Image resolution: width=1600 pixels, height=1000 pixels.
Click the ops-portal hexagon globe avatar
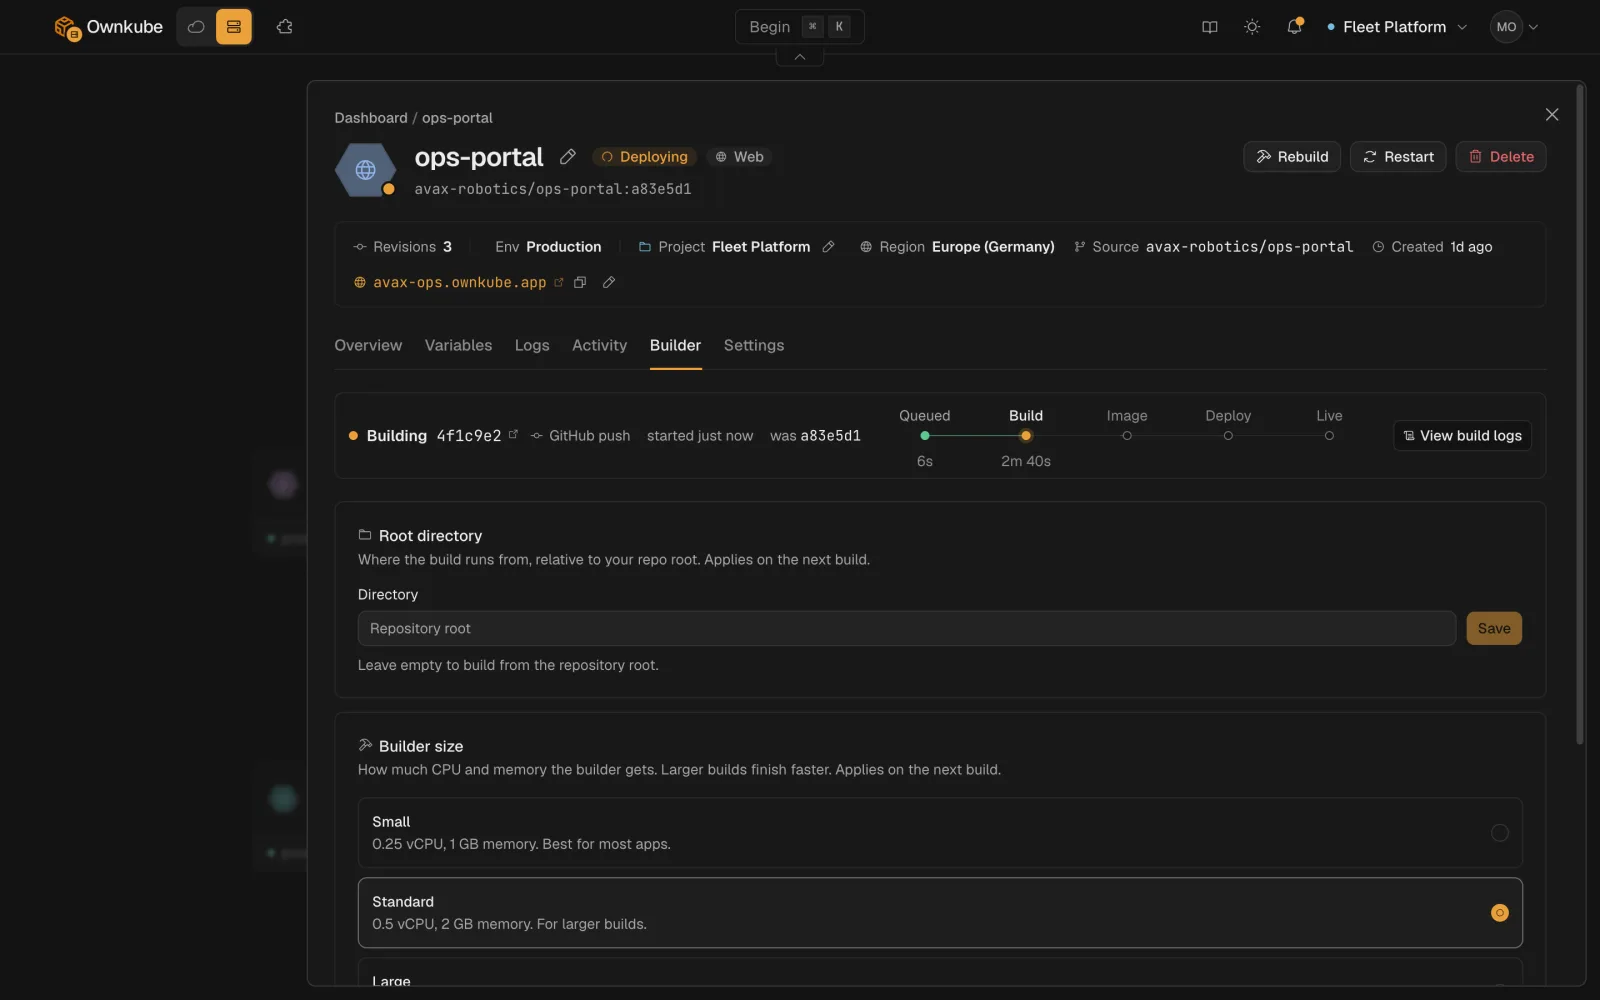[365, 170]
